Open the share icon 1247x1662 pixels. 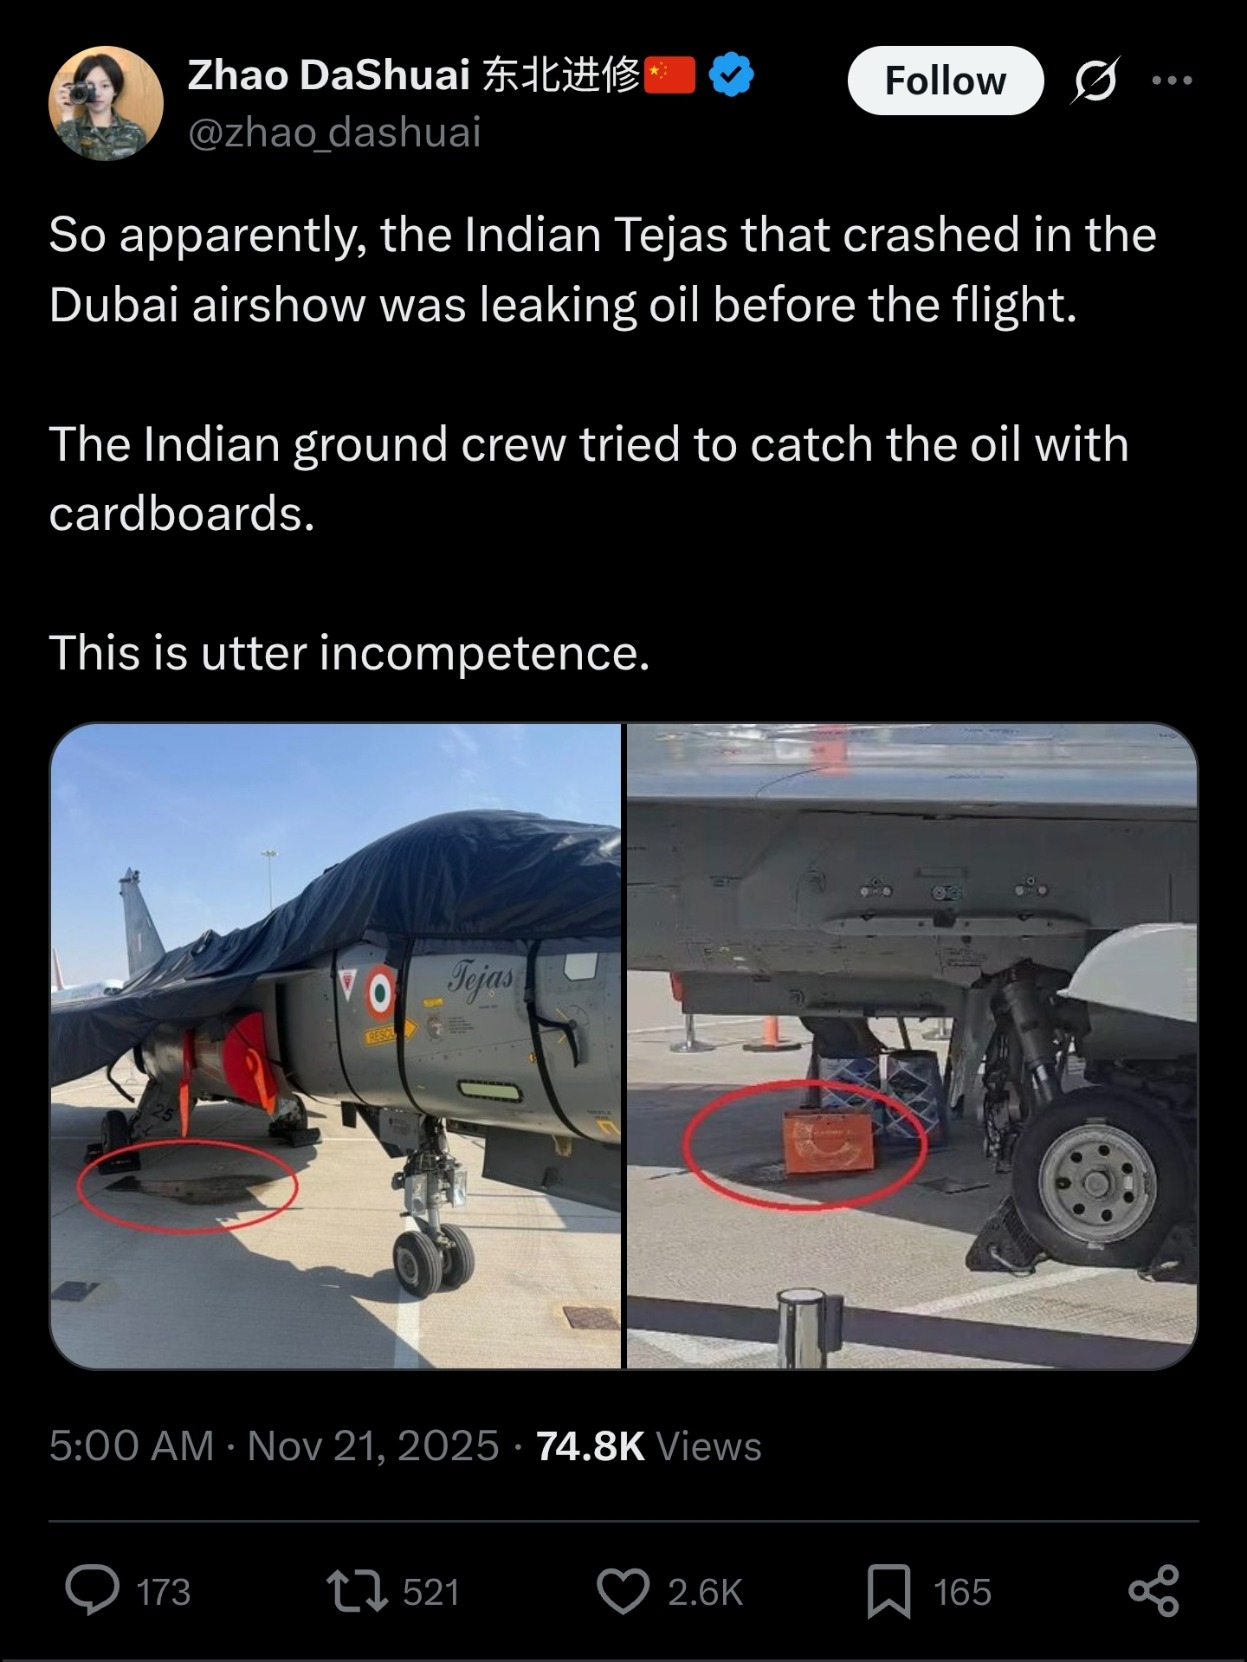coord(1154,1591)
